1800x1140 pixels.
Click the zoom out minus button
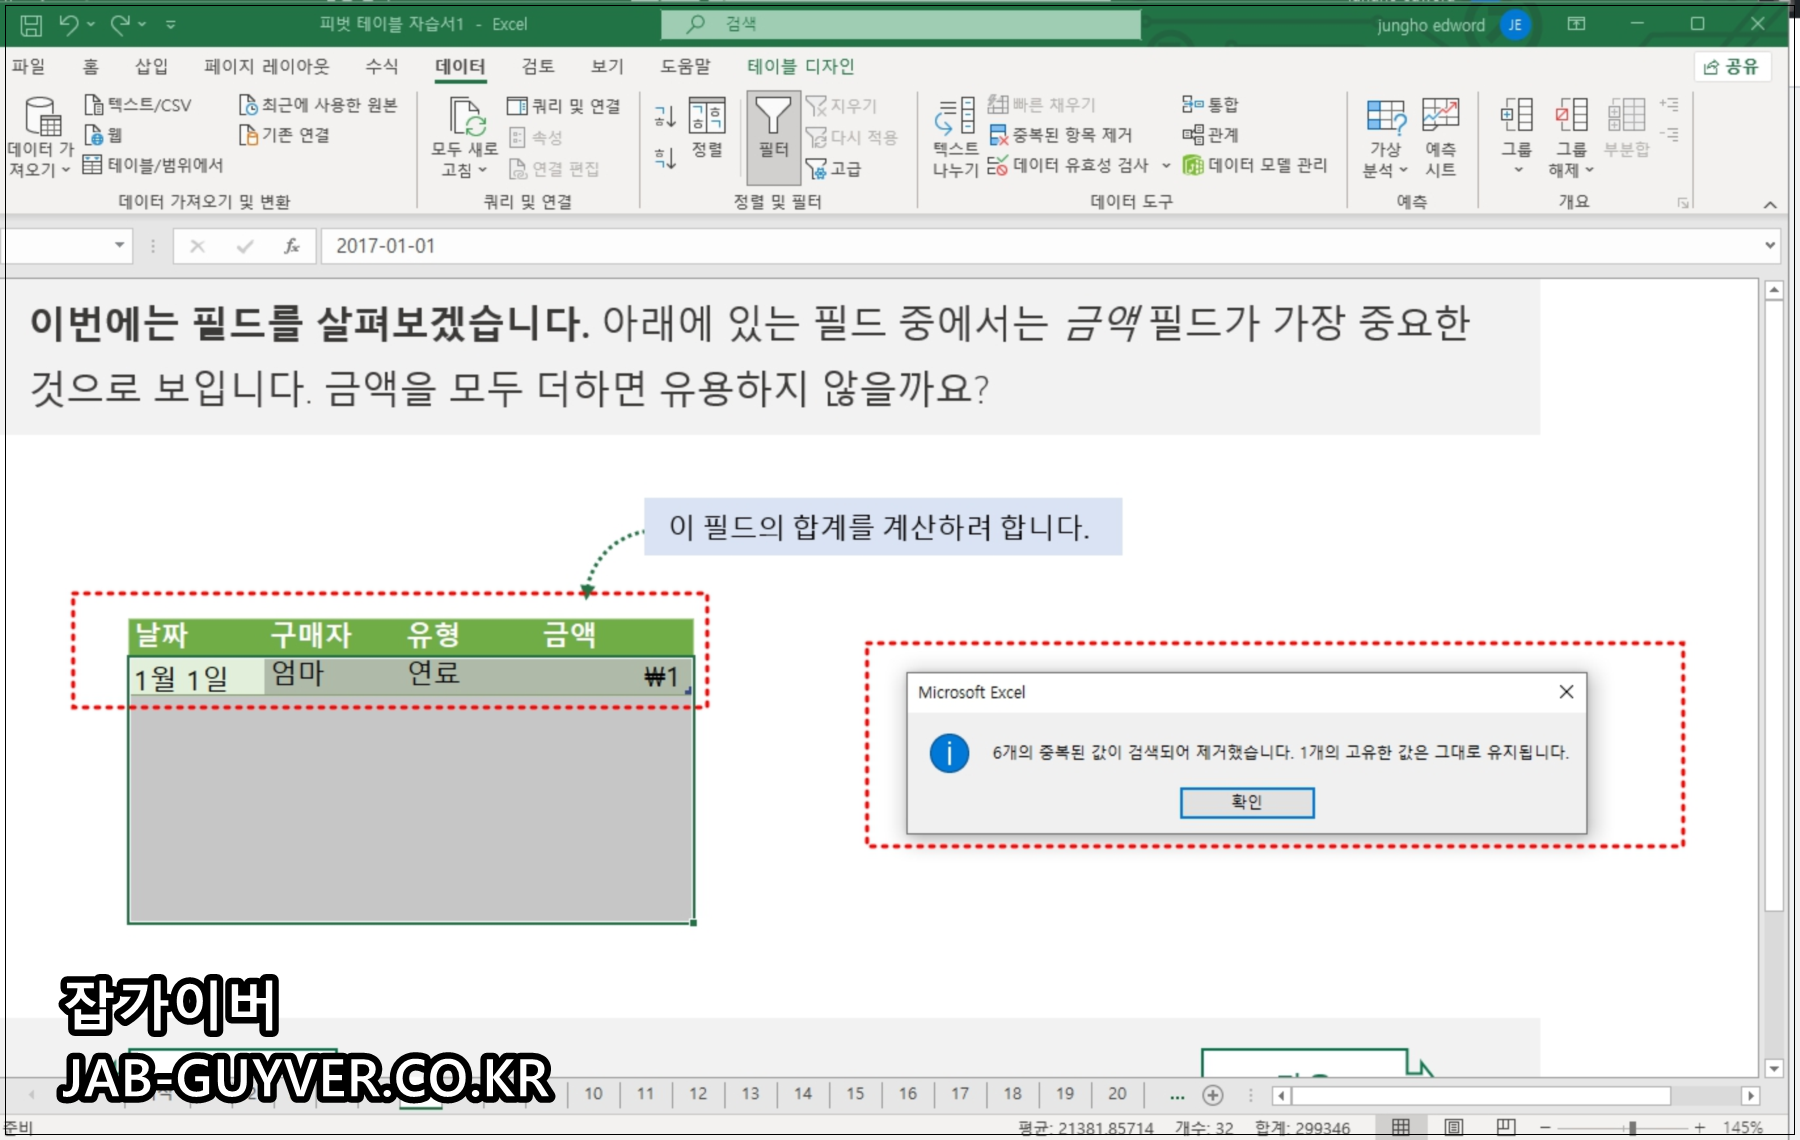(1546, 1128)
